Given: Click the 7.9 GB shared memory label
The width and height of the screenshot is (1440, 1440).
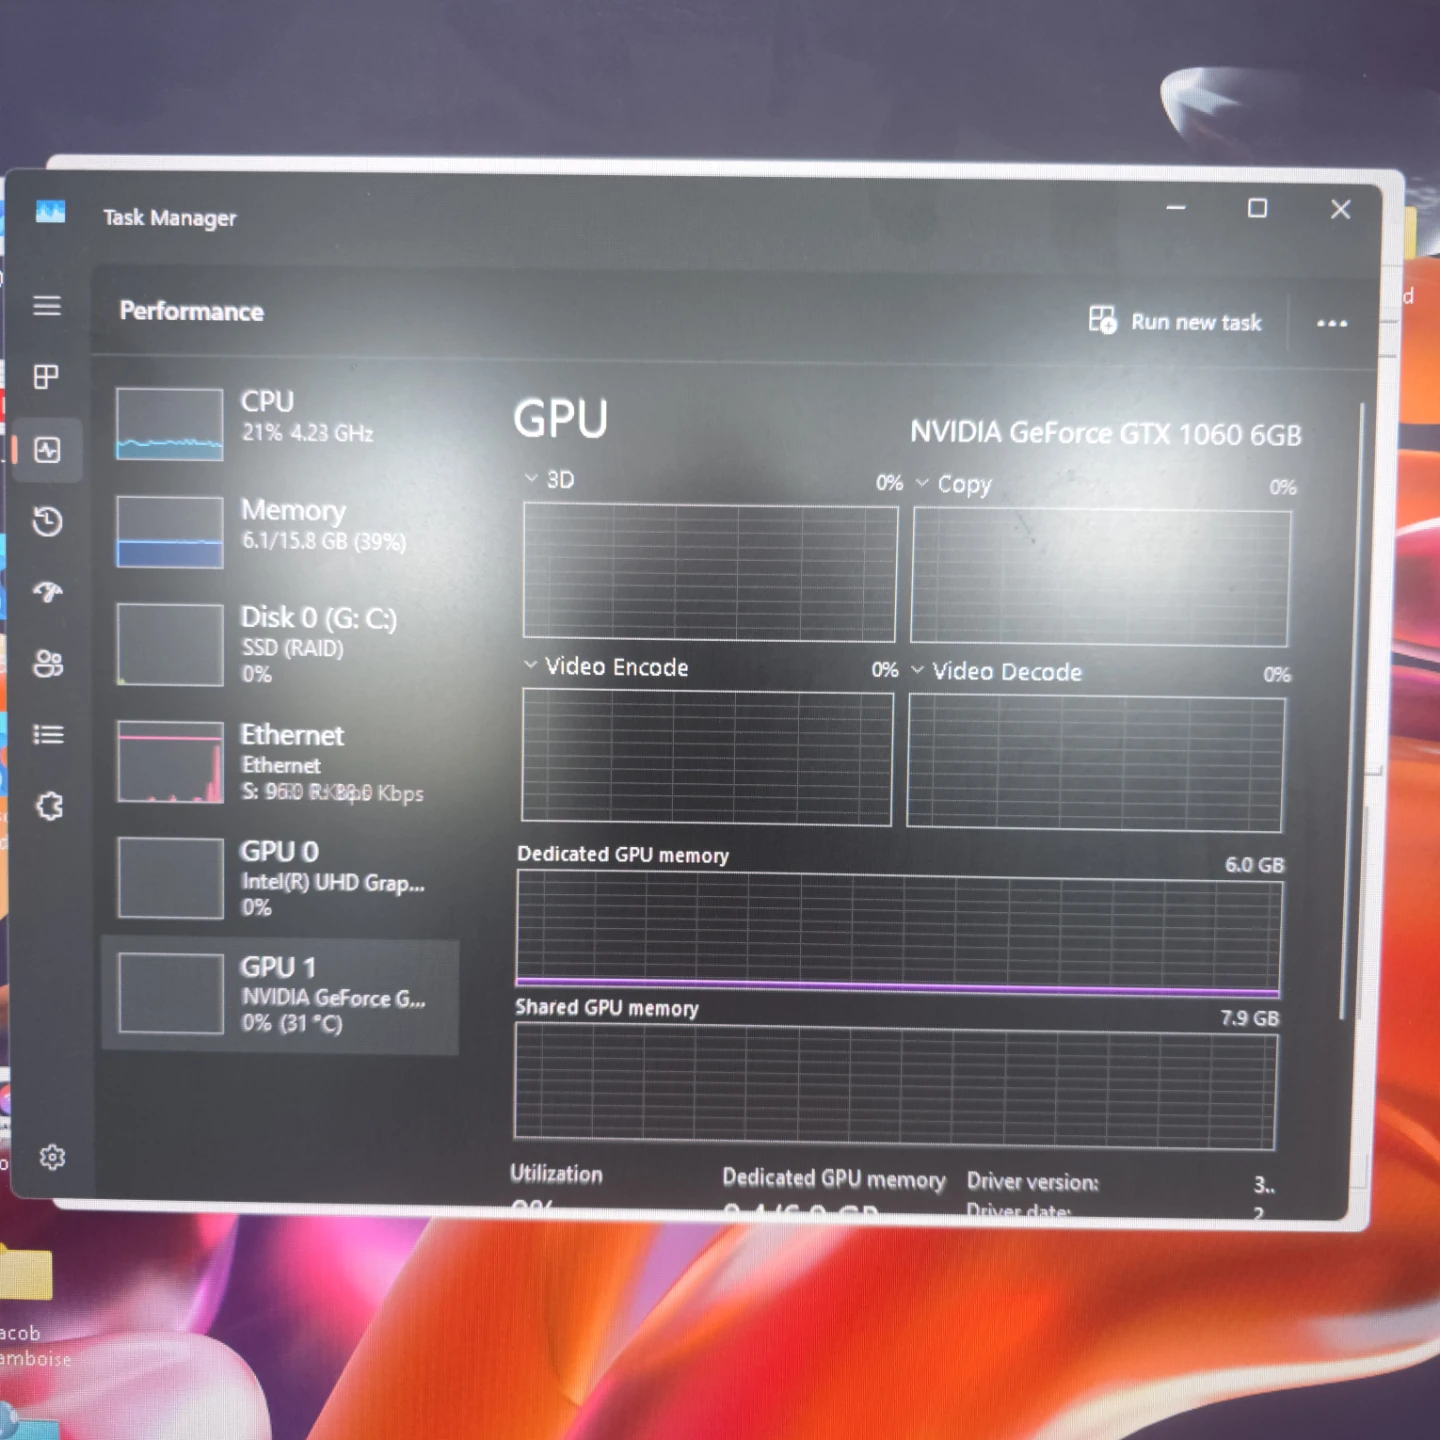Looking at the screenshot, I should coord(1249,1018).
